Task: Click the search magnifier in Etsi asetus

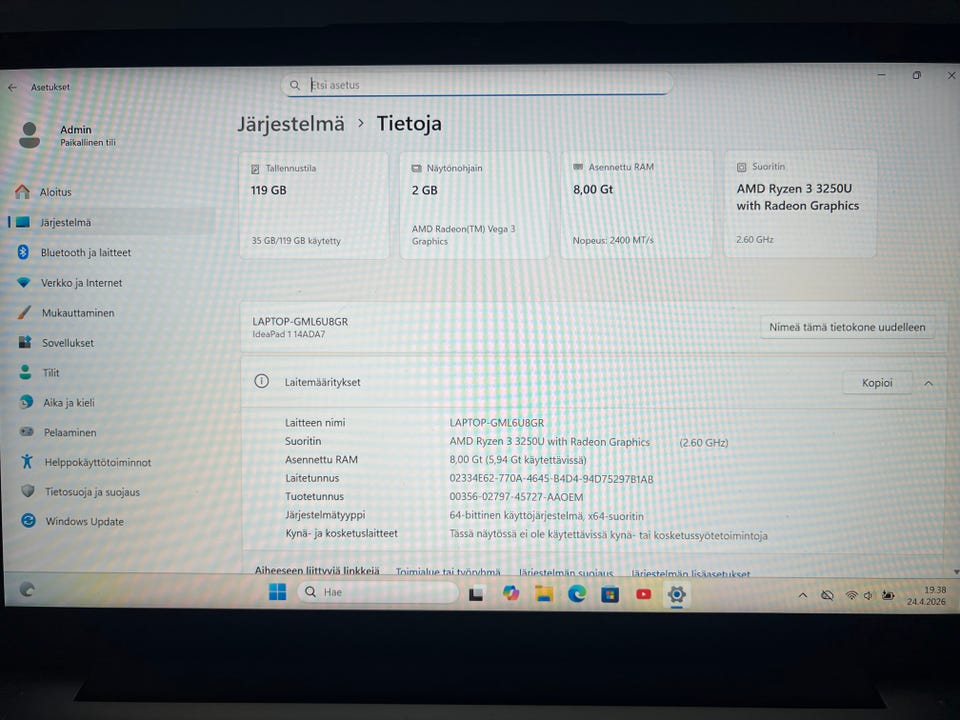Action: click(295, 85)
